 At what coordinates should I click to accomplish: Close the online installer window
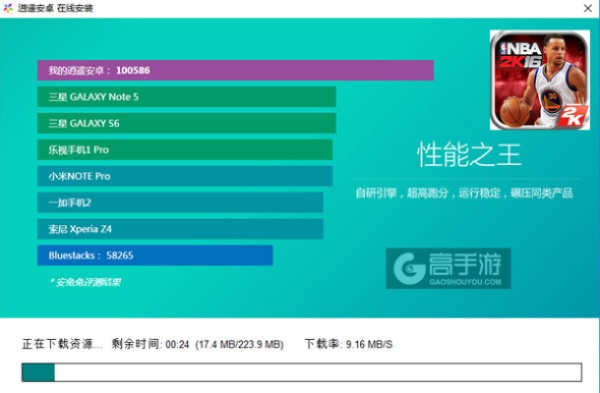588,8
